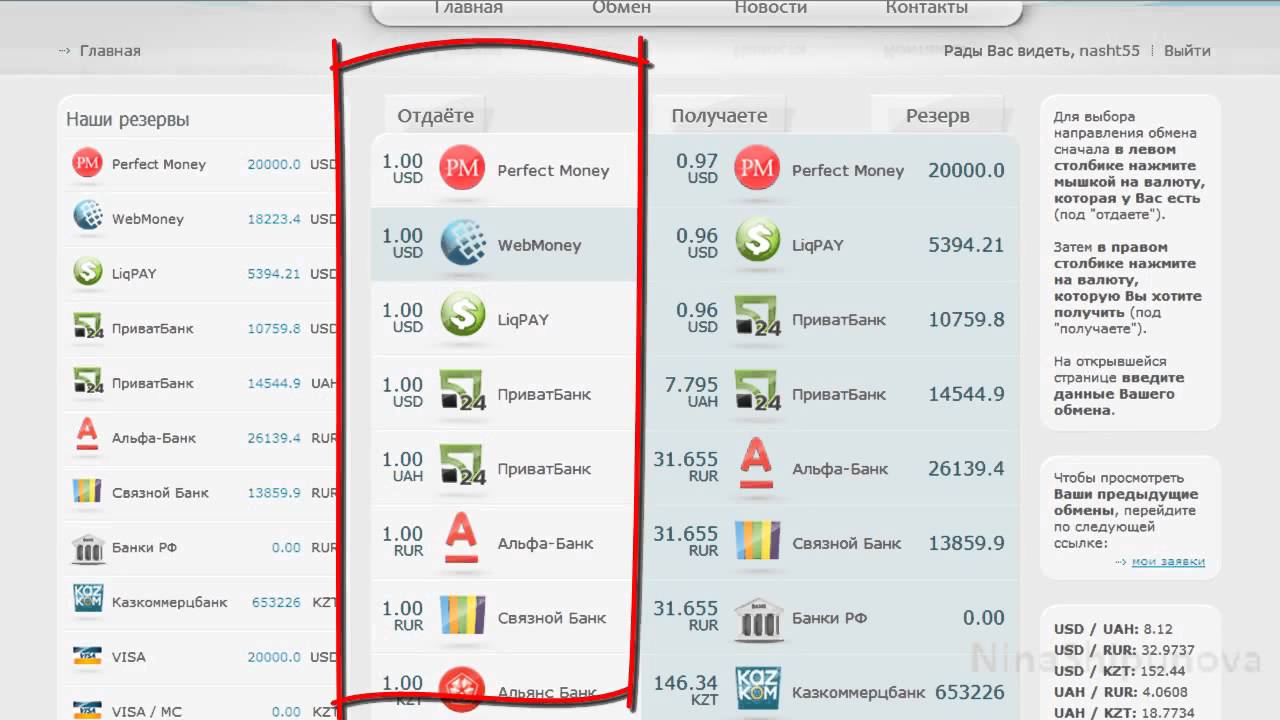Select LiqPAY icon in Отдаёте column
The height and width of the screenshot is (720, 1280).
(462, 316)
